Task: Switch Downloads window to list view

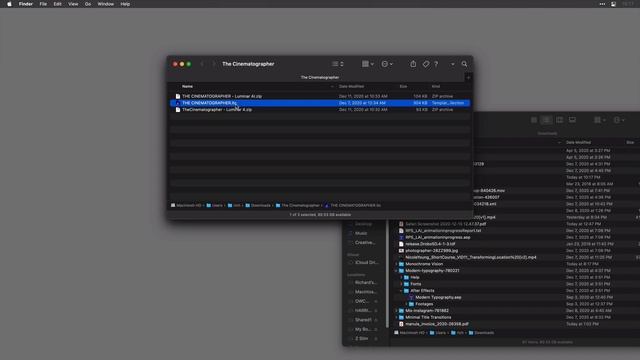Action: (546, 120)
